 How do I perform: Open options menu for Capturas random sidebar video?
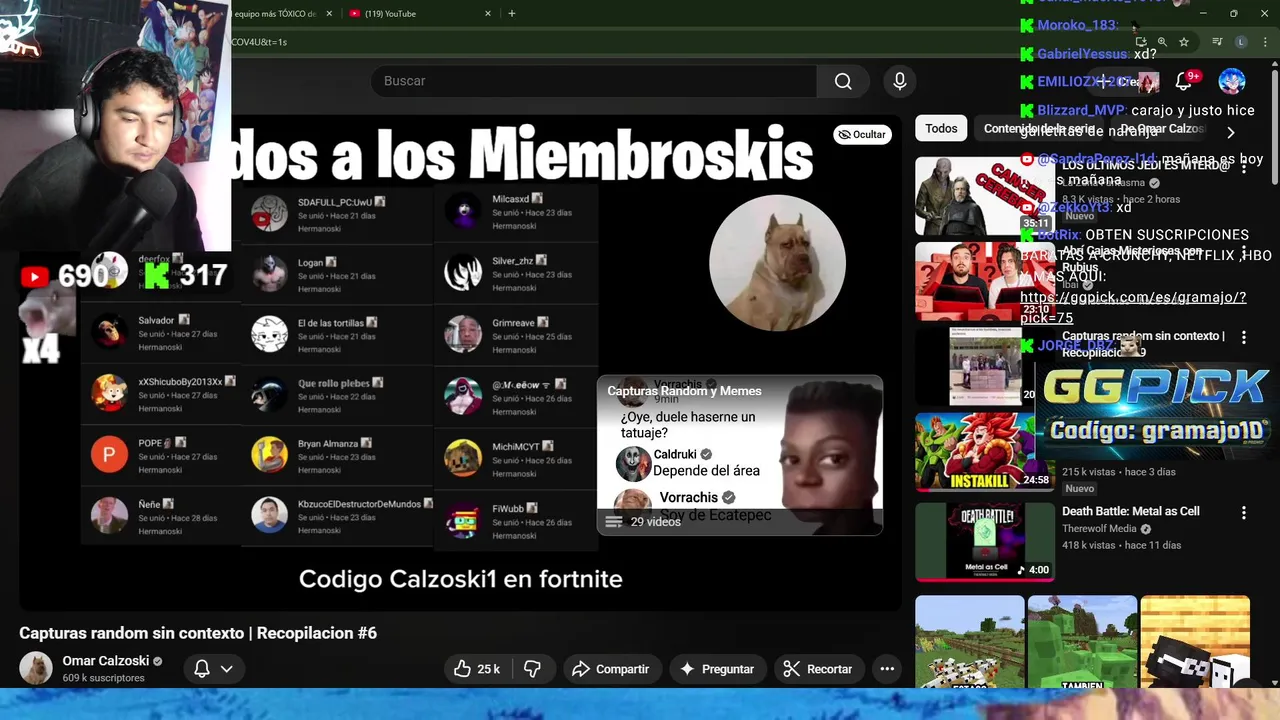tap(1244, 338)
